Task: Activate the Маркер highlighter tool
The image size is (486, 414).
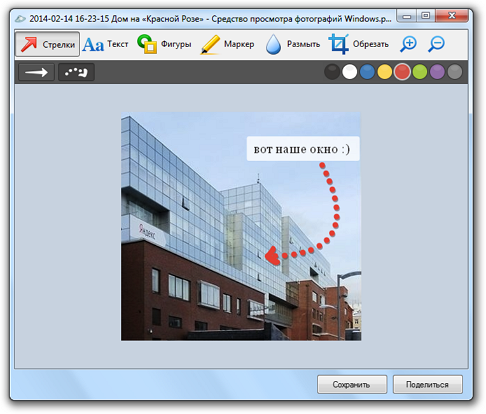Action: [x=228, y=44]
